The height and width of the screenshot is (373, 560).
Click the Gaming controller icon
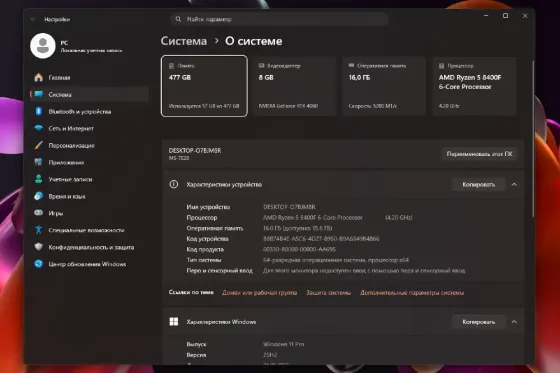tap(39, 213)
